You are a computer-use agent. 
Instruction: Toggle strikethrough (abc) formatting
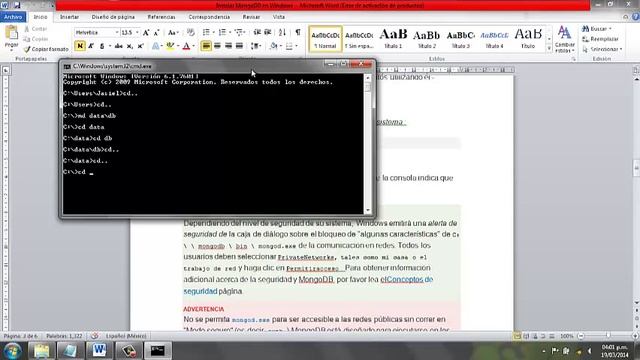pyautogui.click(x=118, y=46)
